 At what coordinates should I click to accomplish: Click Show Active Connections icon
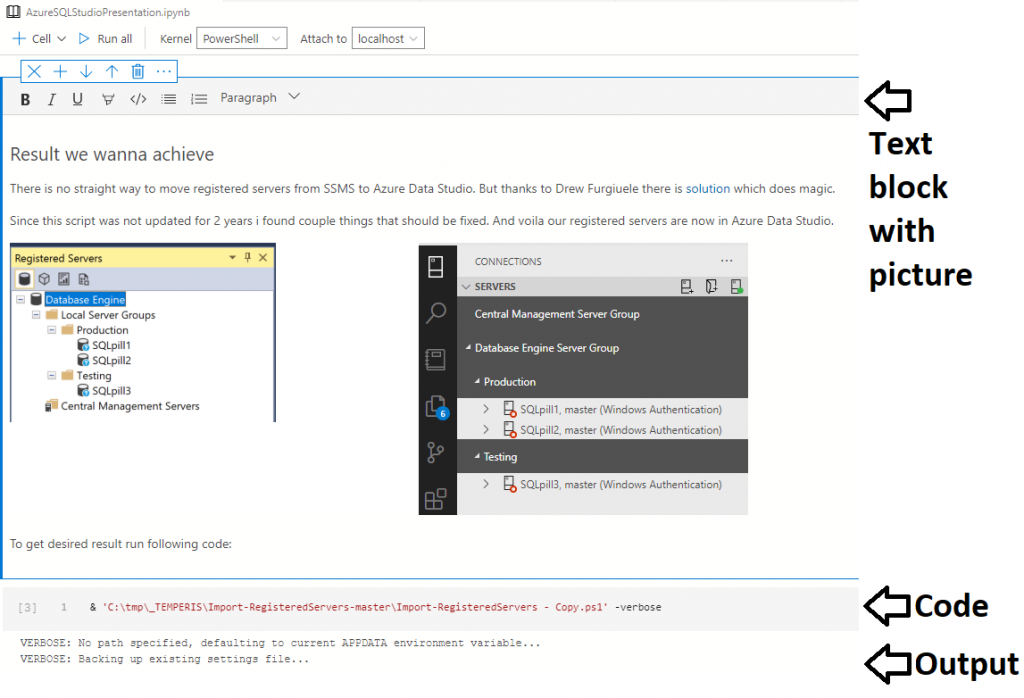(x=736, y=287)
